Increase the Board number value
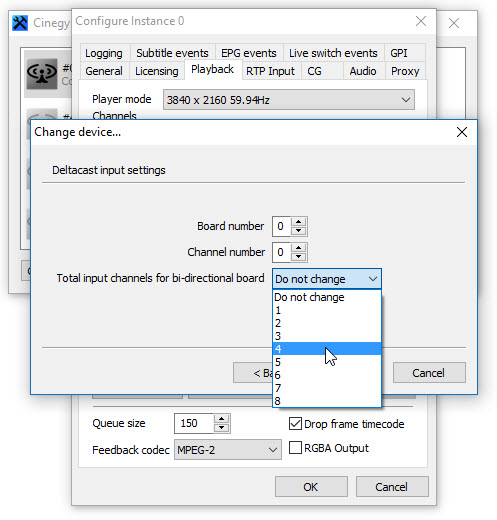Image resolution: width=497 pixels, height=520 pixels. [x=298, y=222]
